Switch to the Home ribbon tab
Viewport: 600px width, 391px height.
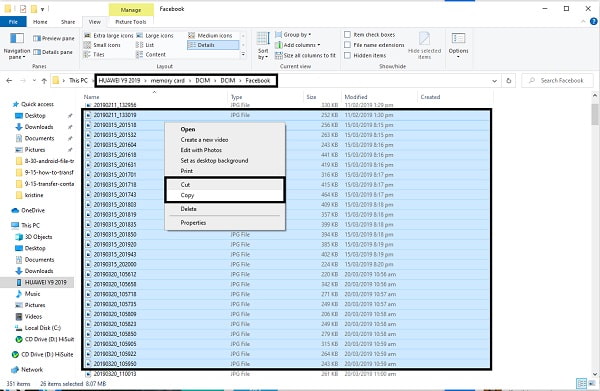(x=40, y=22)
